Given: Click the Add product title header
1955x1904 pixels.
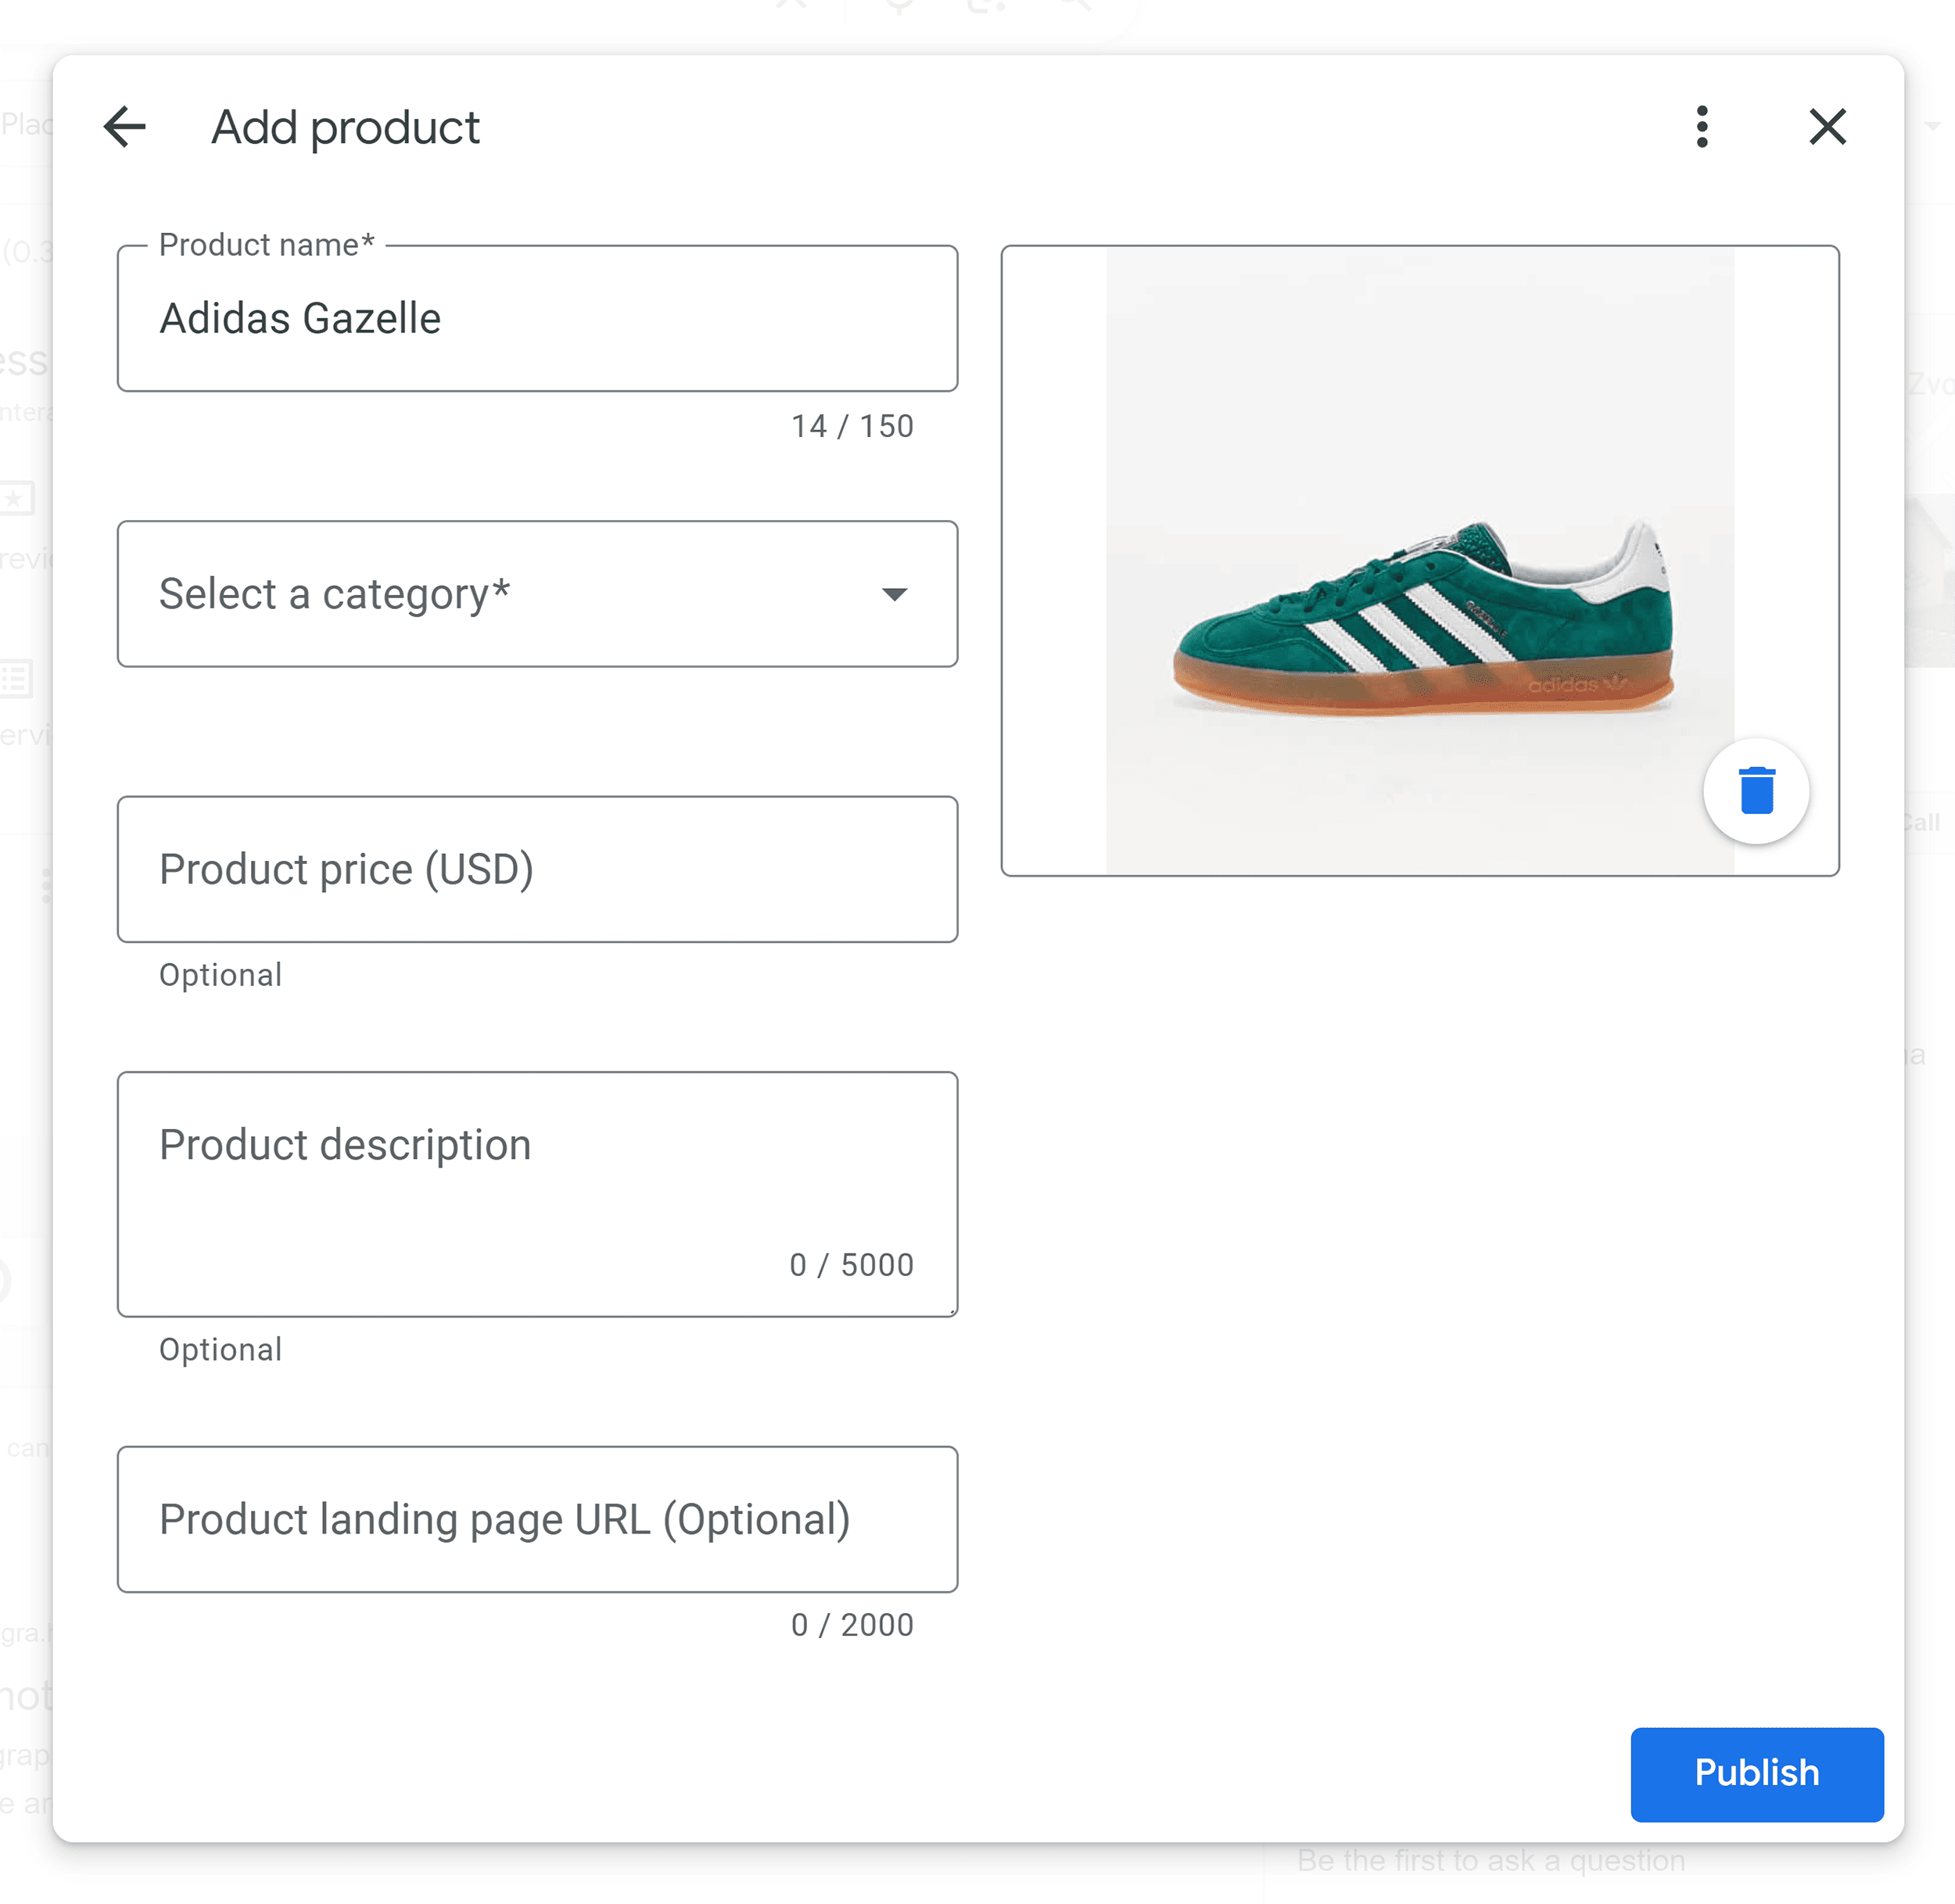Looking at the screenshot, I should coord(344,127).
